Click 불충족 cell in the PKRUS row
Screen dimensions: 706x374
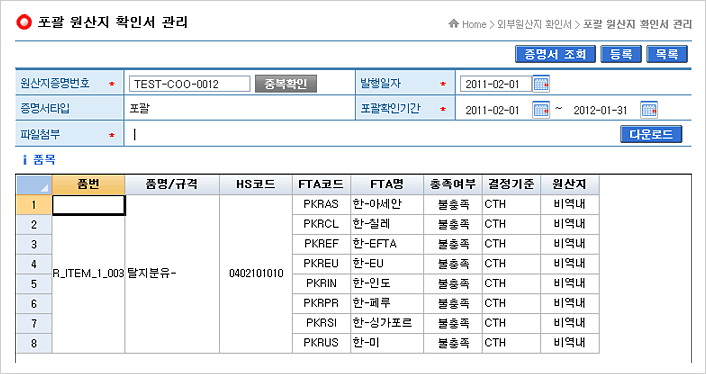(x=453, y=343)
